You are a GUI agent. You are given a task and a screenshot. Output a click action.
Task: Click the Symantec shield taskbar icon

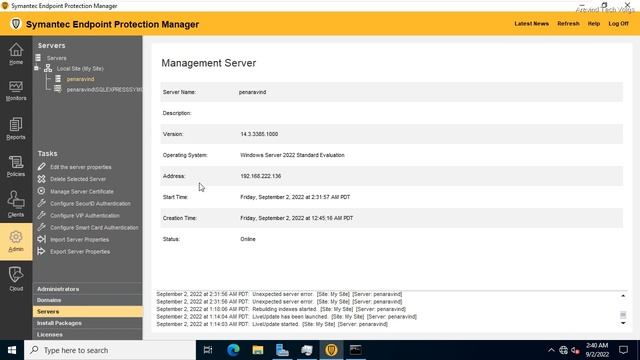pyautogui.click(x=331, y=350)
